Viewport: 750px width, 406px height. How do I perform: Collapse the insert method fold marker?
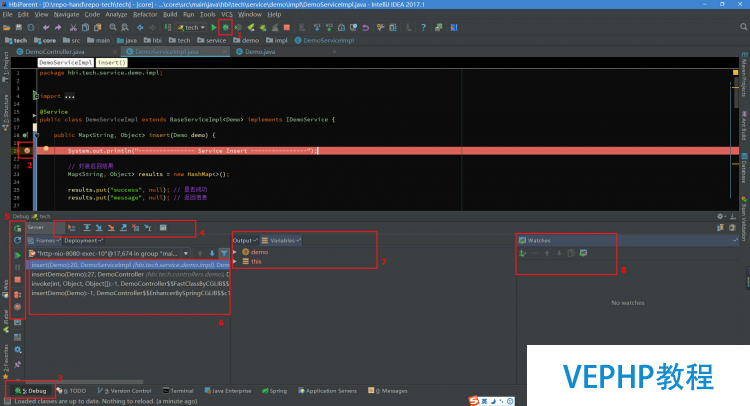36,135
